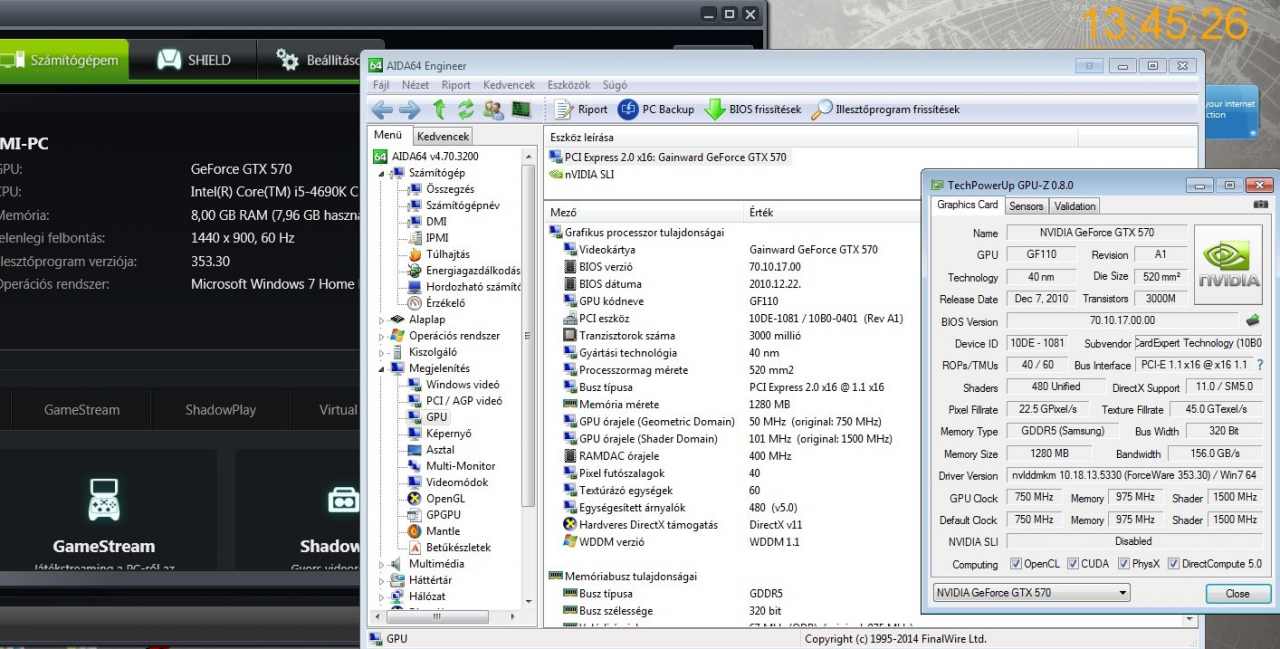Collapse the Megjelenítés tree node
The width and height of the screenshot is (1280, 649).
(381, 369)
